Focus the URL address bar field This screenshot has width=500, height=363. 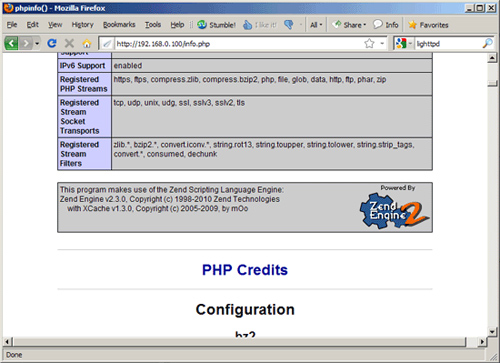pos(238,44)
